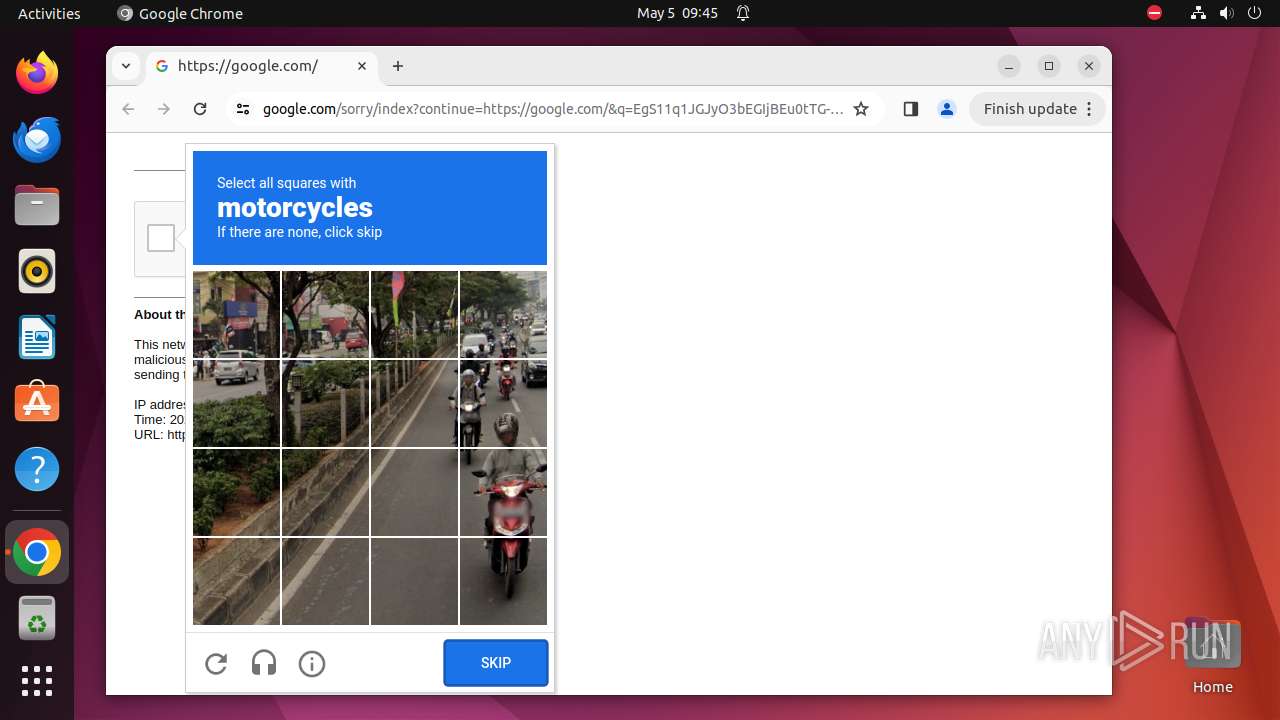Image resolution: width=1280 pixels, height=720 pixels.
Task: Open Activities overview
Action: pos(49,13)
